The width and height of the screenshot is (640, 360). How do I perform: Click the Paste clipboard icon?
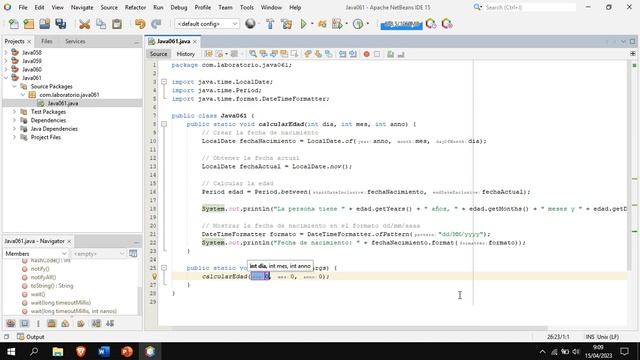pos(117,24)
